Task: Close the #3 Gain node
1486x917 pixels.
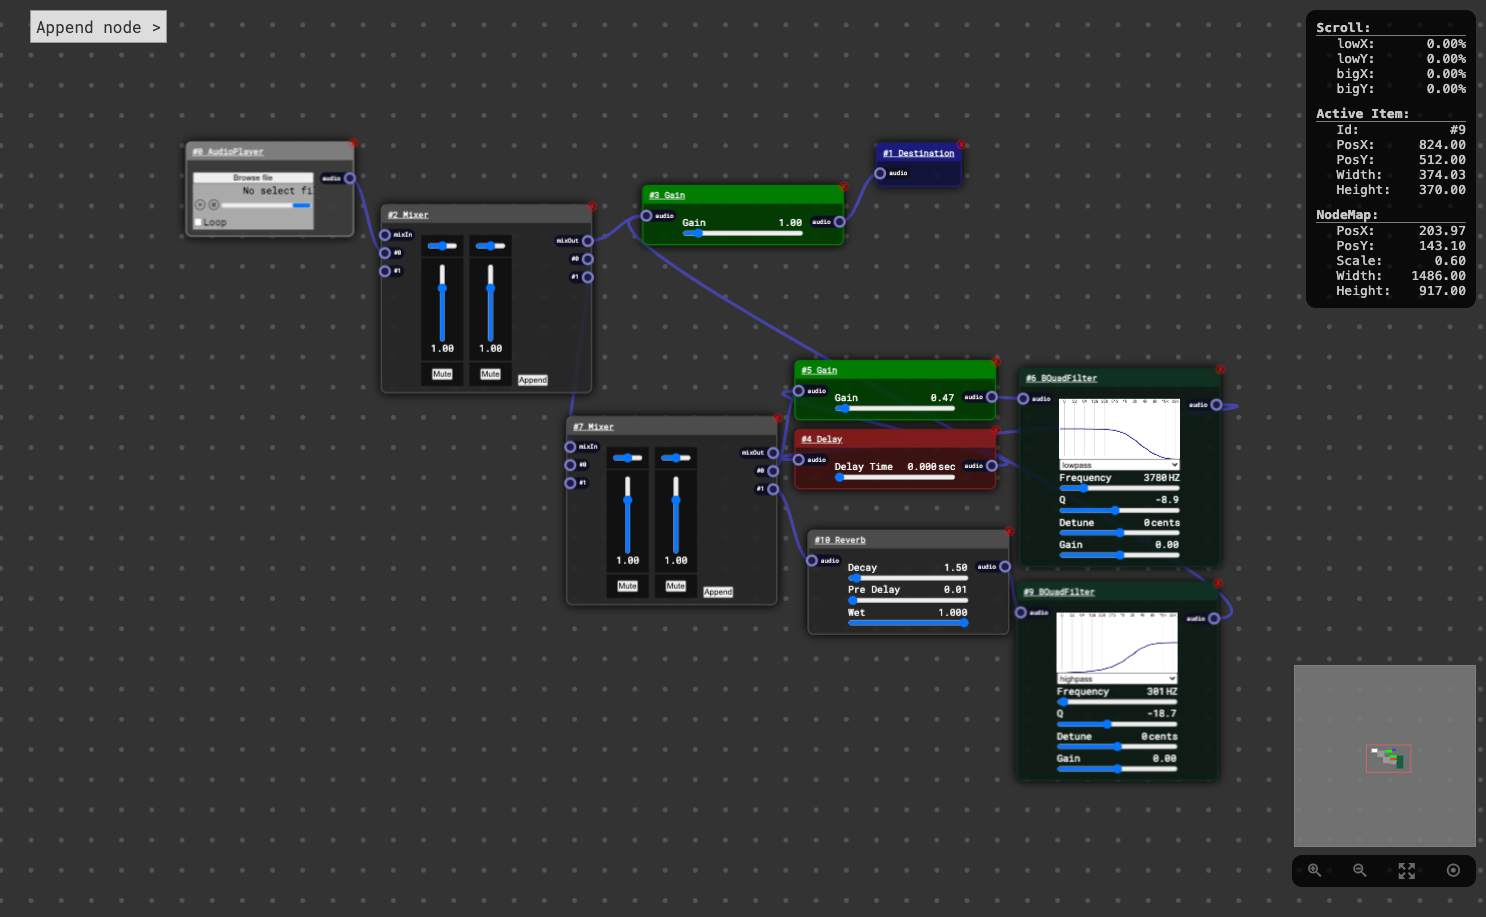Action: tap(843, 186)
